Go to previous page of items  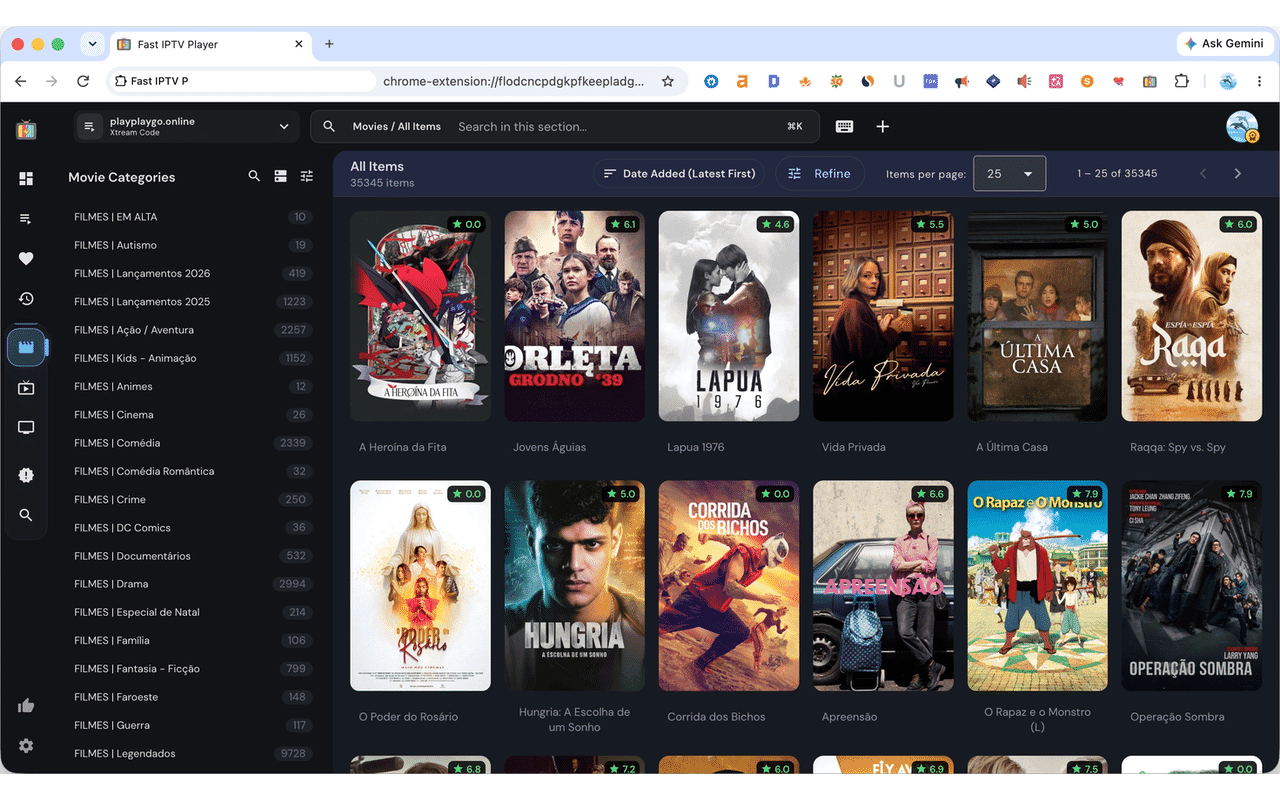[1203, 174]
